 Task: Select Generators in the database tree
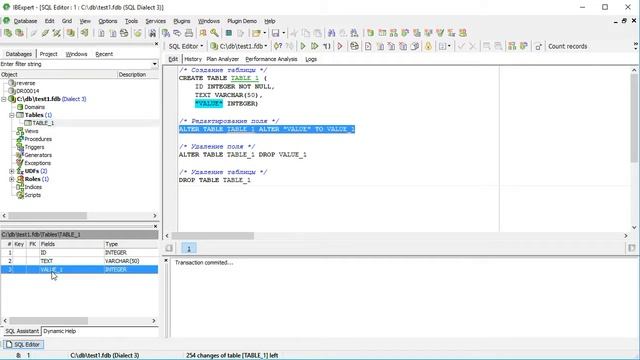[x=38, y=155]
